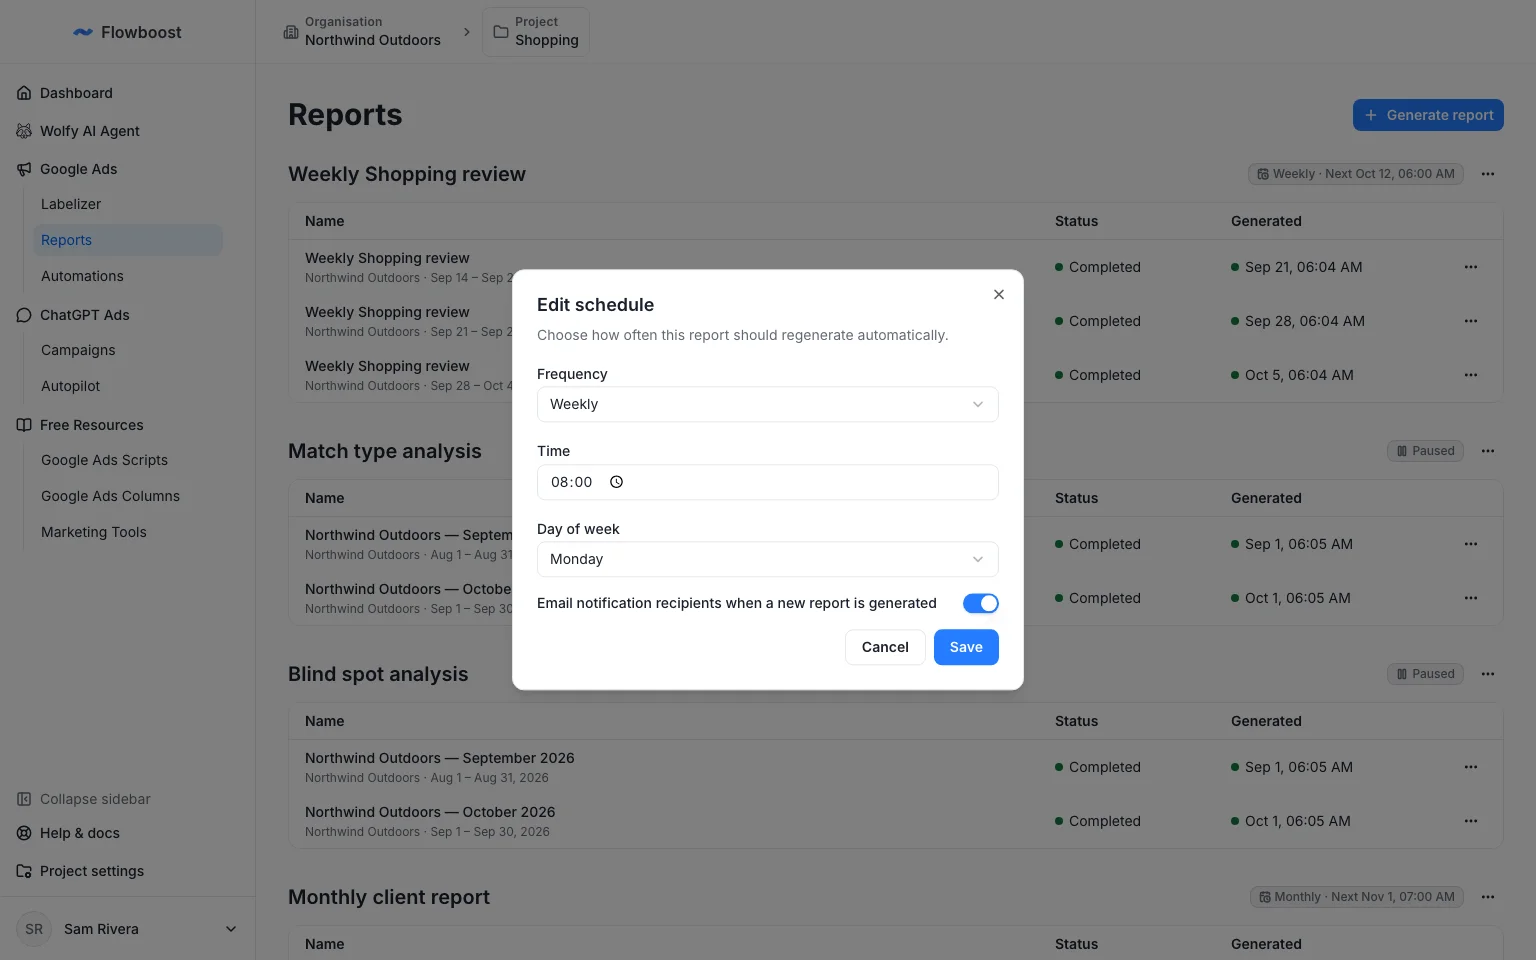Toggle email notification for new reports
The width and height of the screenshot is (1536, 960).
(980, 603)
